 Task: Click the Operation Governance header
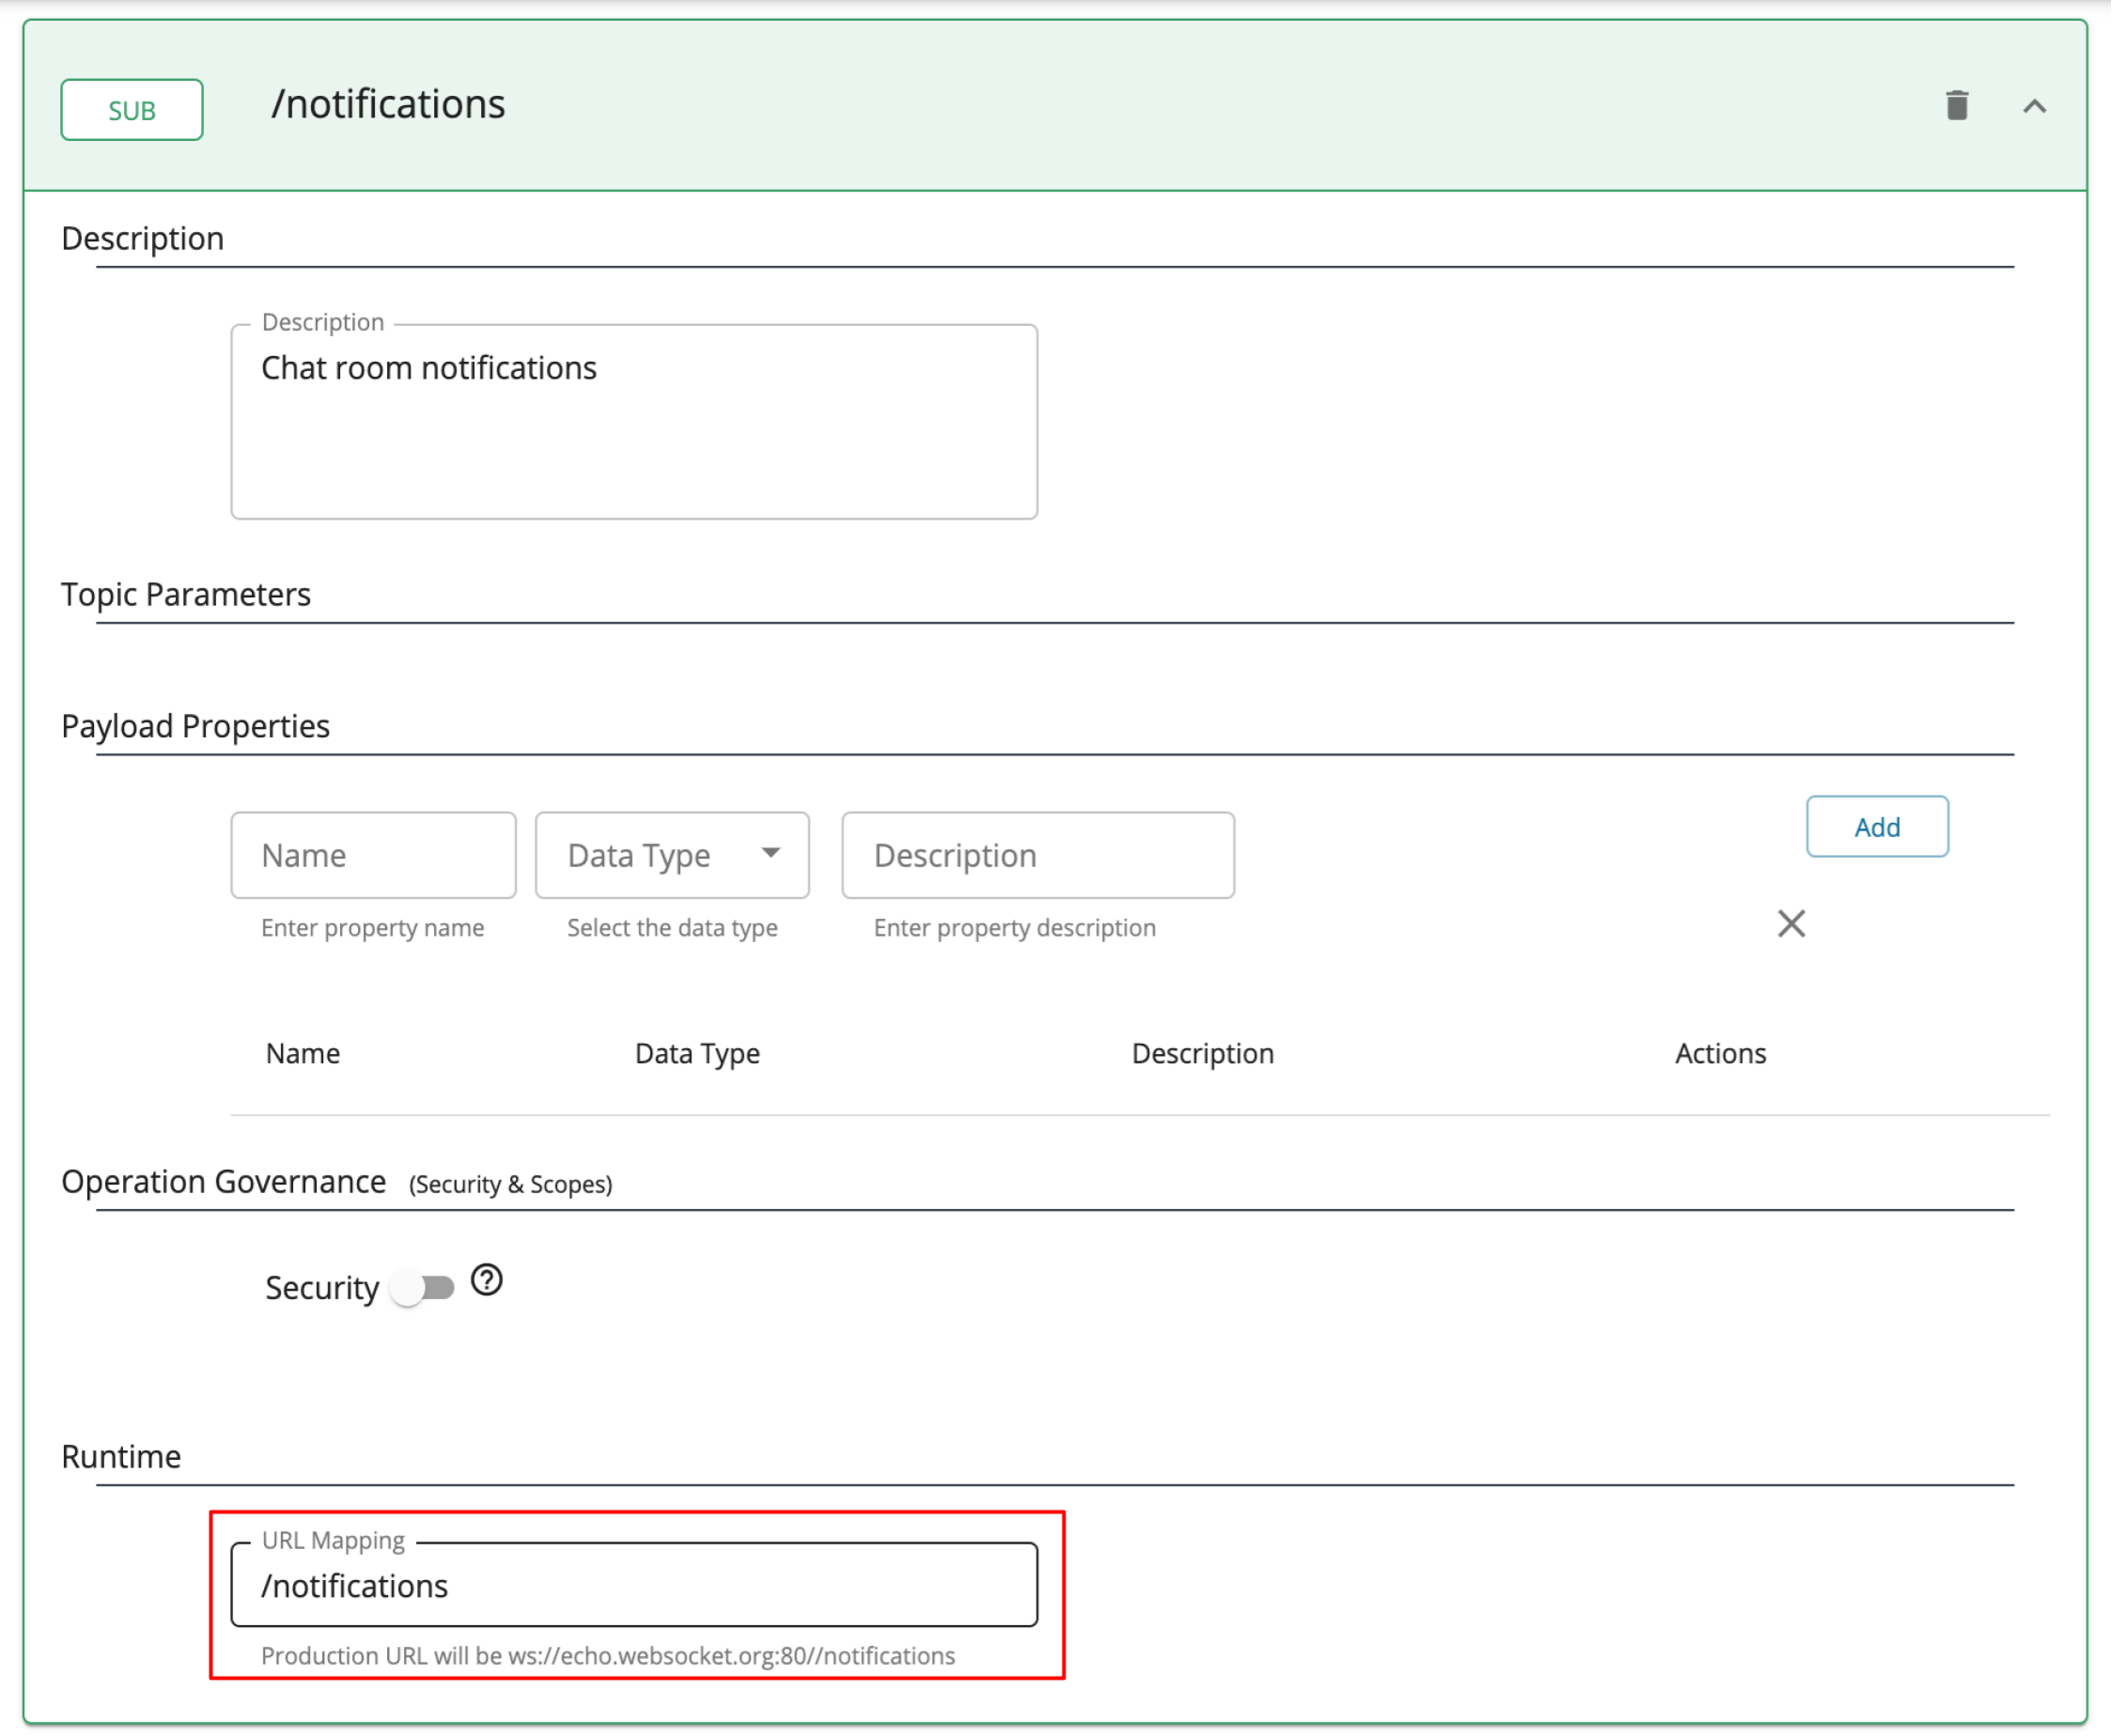(223, 1181)
